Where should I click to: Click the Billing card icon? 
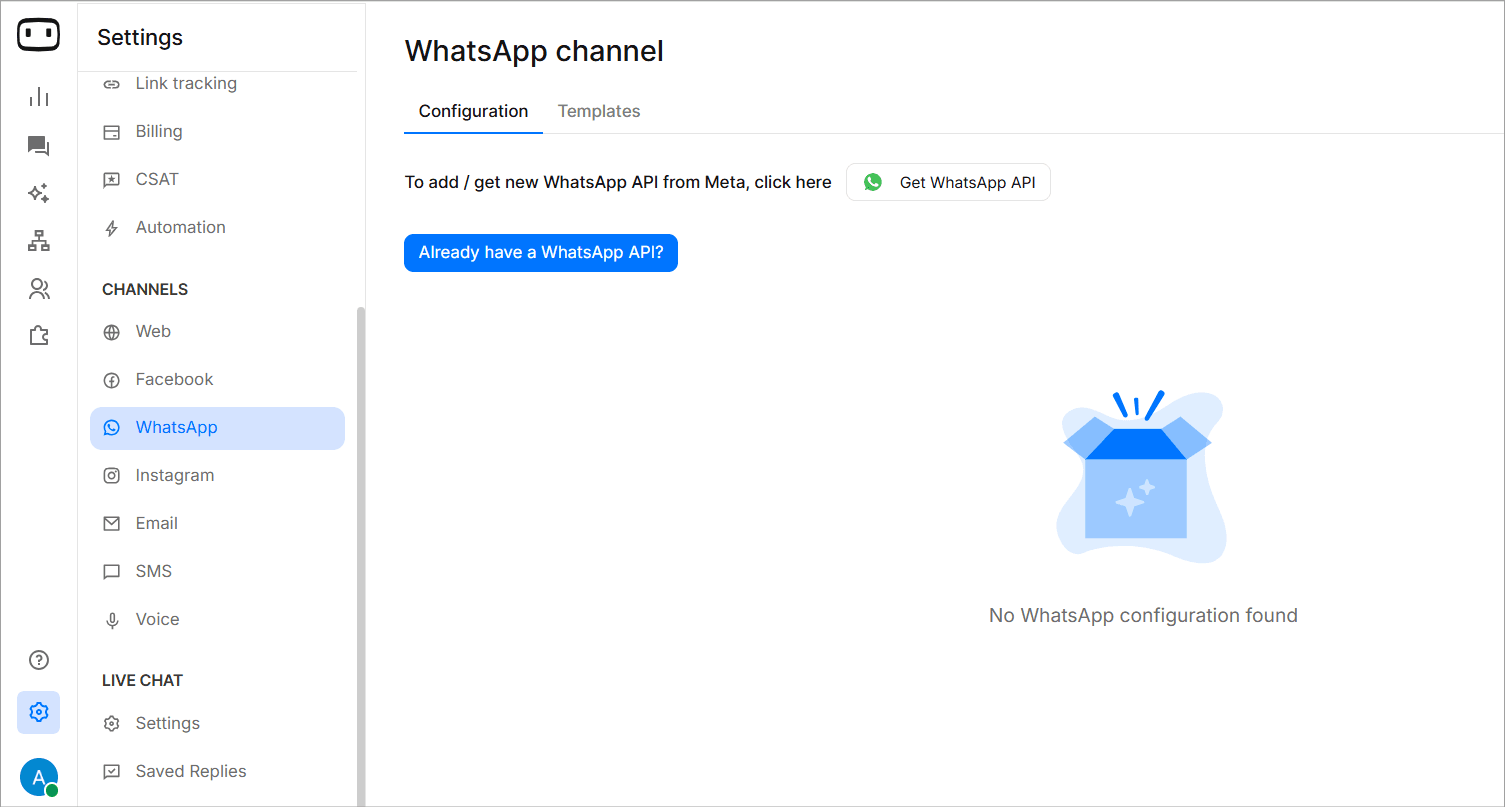(x=112, y=132)
